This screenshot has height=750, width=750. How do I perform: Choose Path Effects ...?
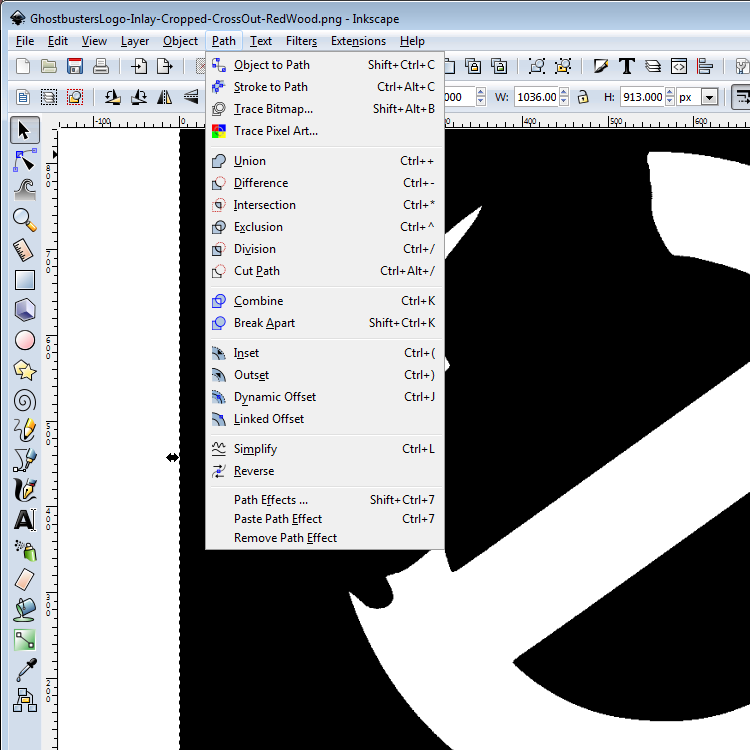click(x=324, y=499)
